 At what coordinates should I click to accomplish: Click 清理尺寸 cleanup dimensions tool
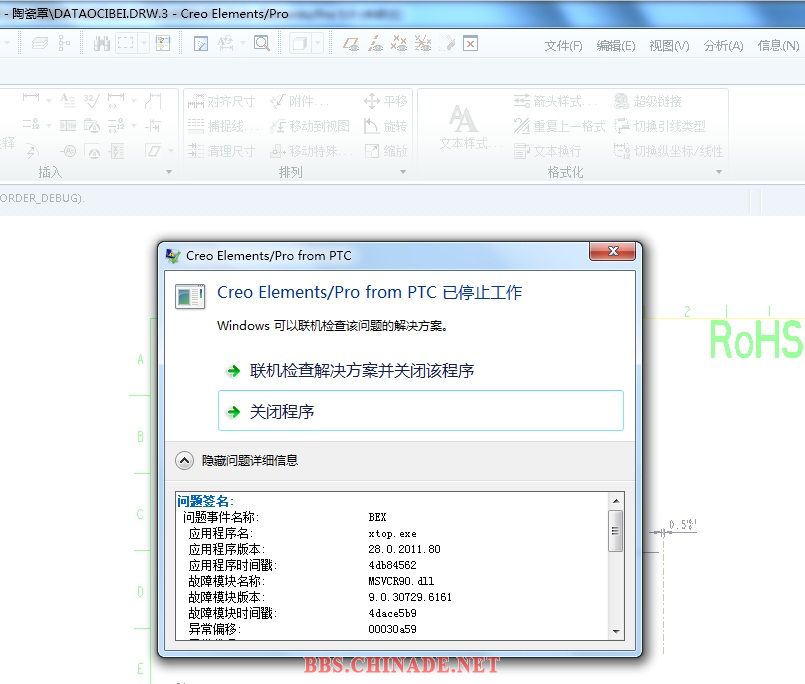[221, 151]
